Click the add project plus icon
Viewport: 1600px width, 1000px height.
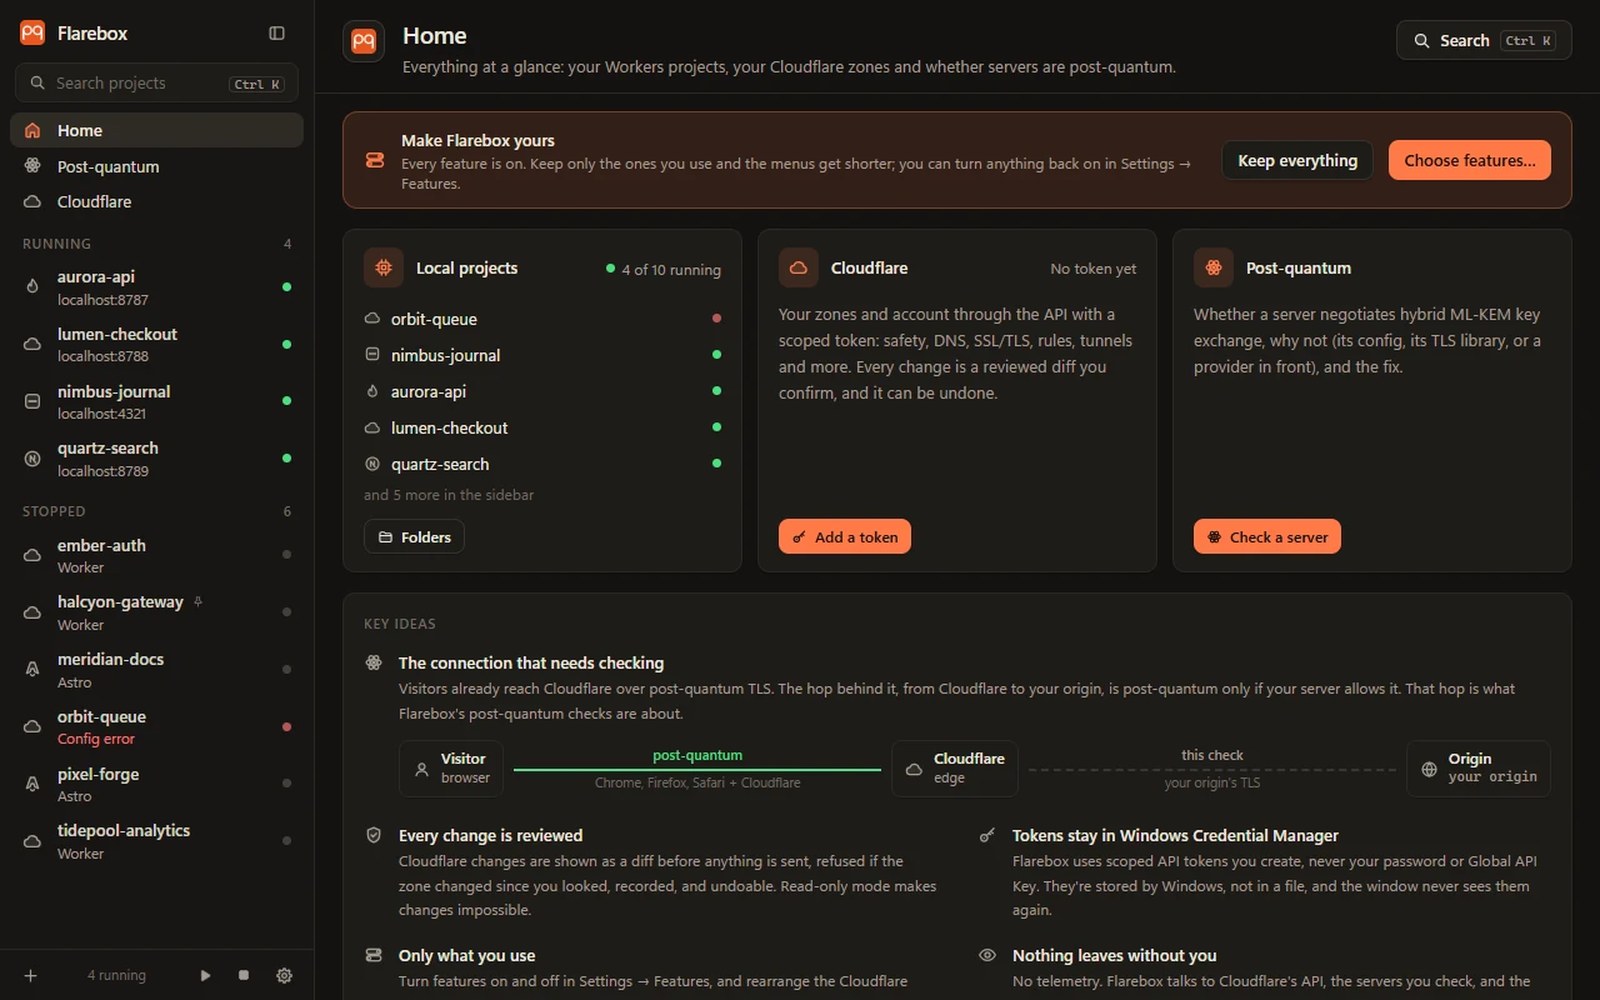pyautogui.click(x=31, y=975)
